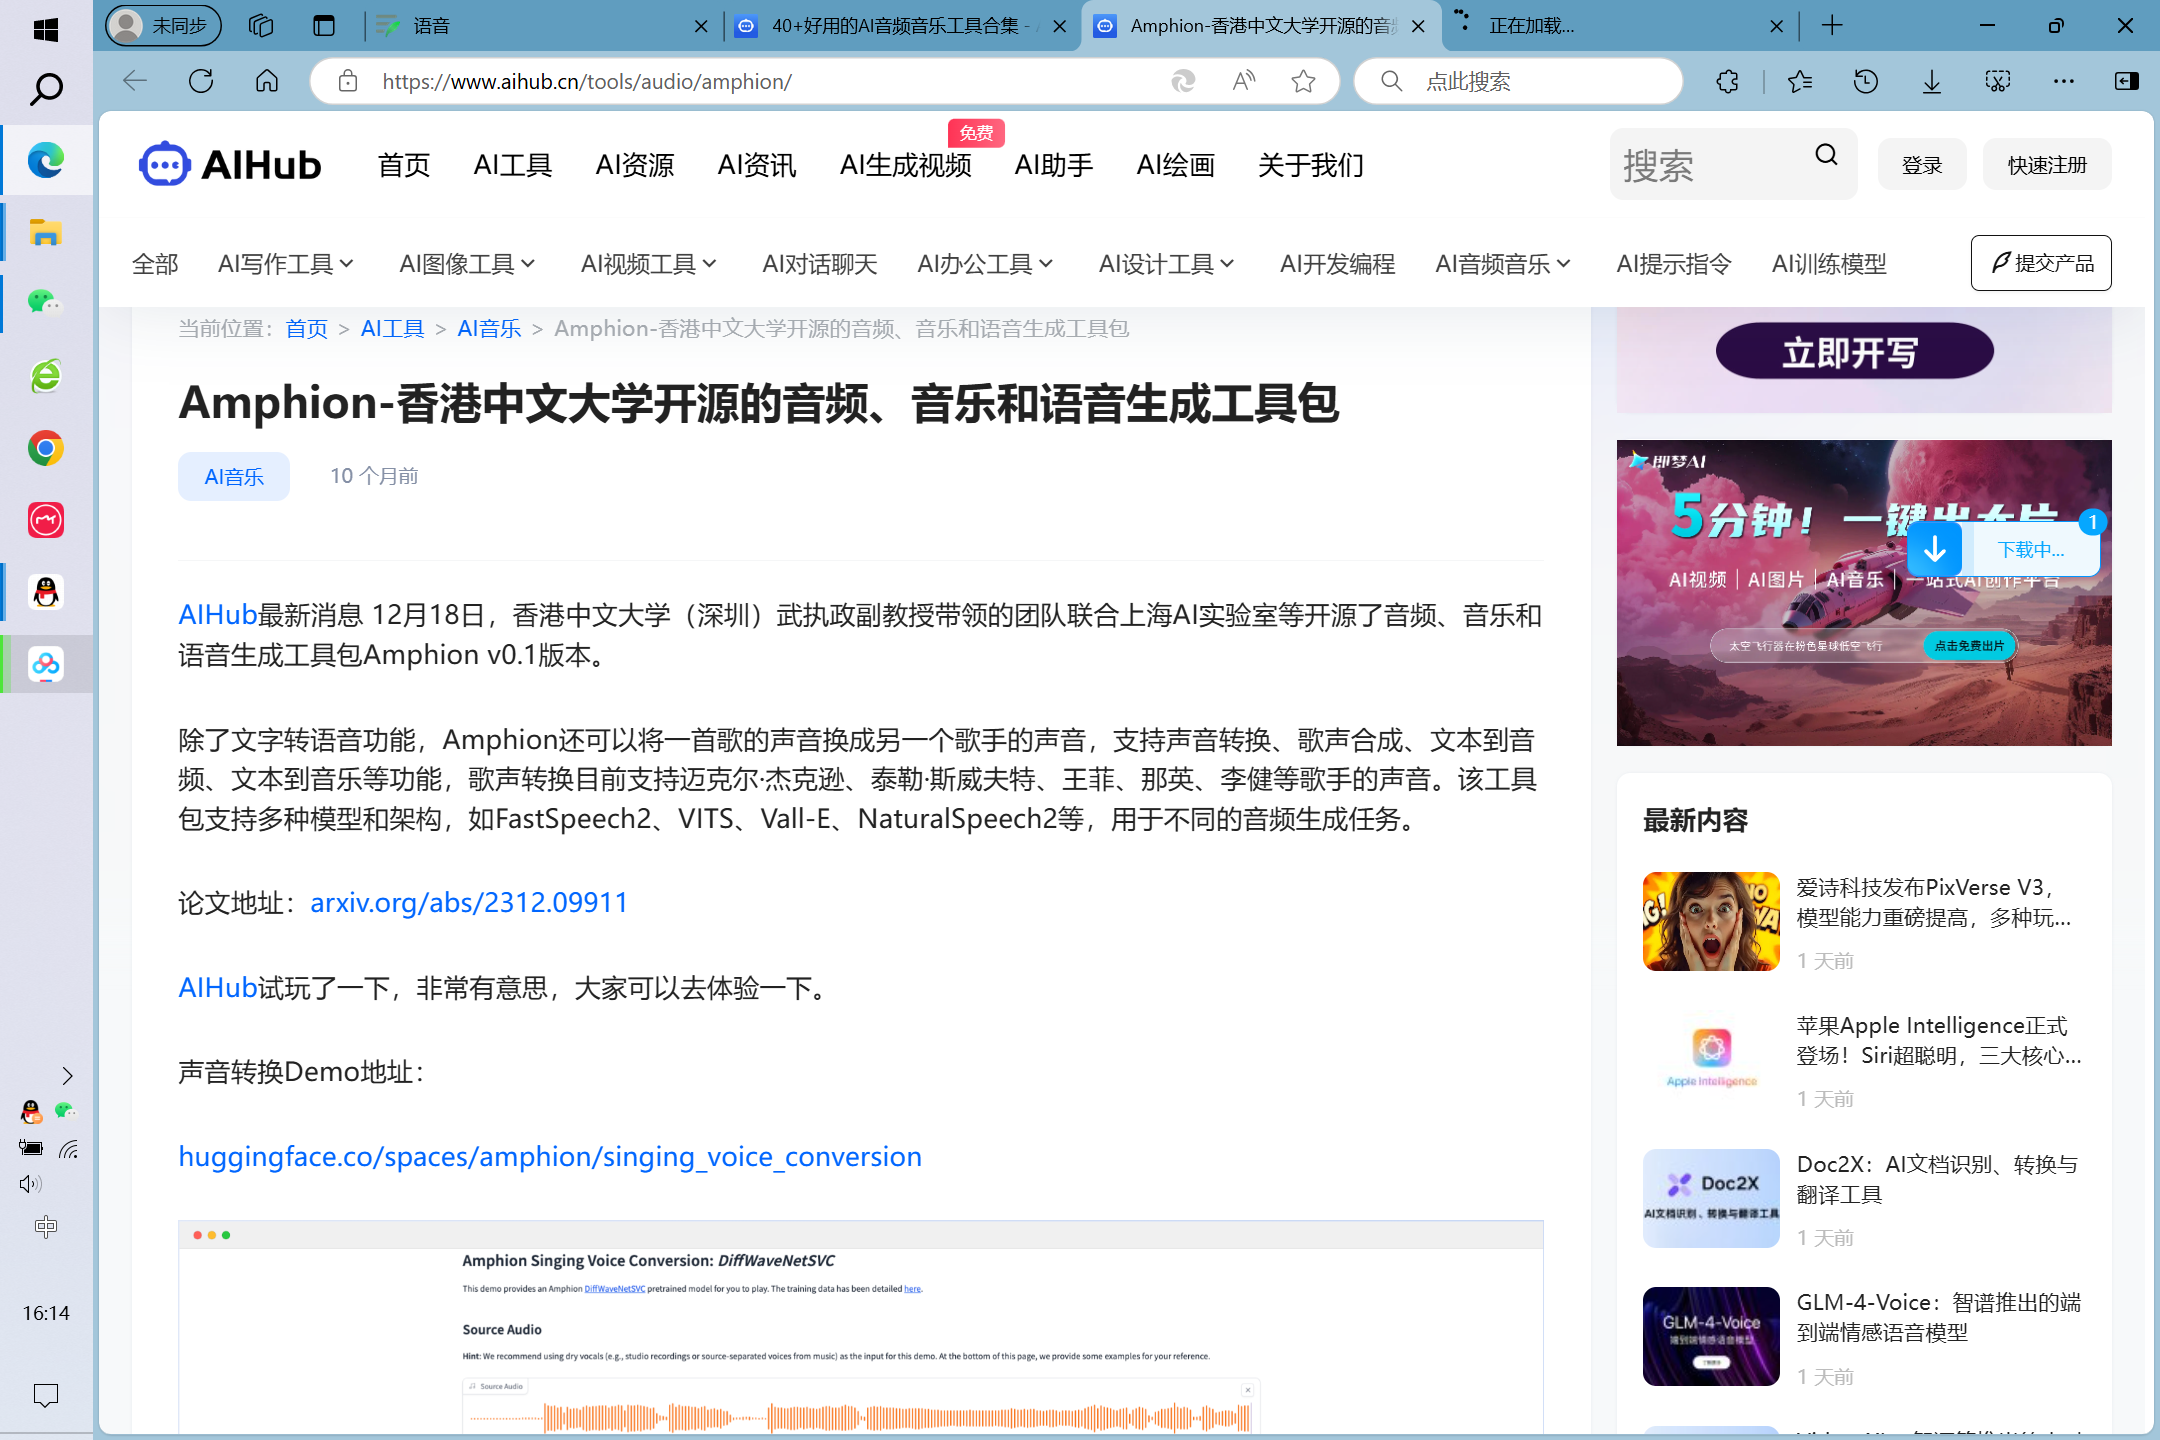Open tab actions menu icon
The width and height of the screenshot is (2160, 1440).
[324, 26]
